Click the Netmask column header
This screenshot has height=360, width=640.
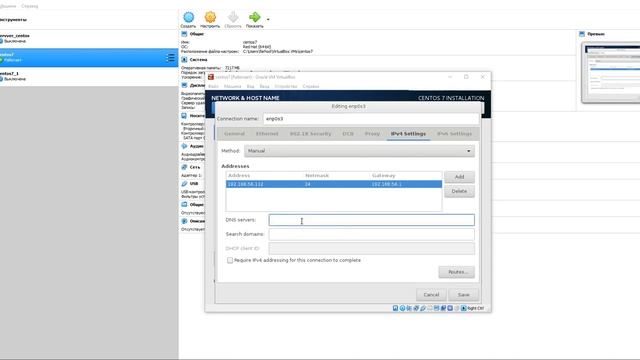(317, 176)
